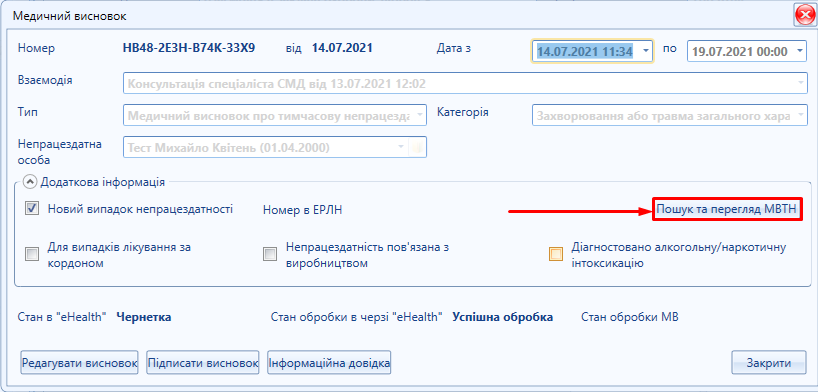This screenshot has height=392, width=818.
Task: Open the Непрацездатна особа dropdown arrow
Action: 401,147
